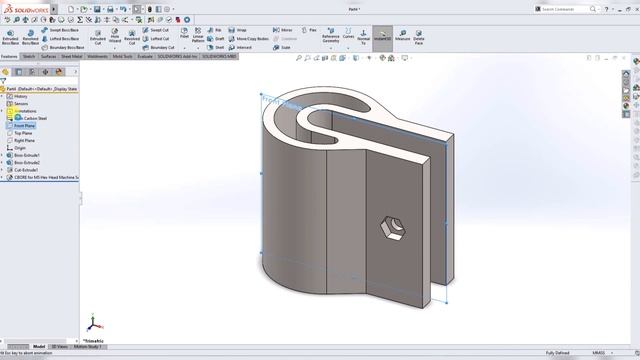Image resolution: width=640 pixels, height=360 pixels.
Task: Select the Intersect tool
Action: click(x=240, y=47)
